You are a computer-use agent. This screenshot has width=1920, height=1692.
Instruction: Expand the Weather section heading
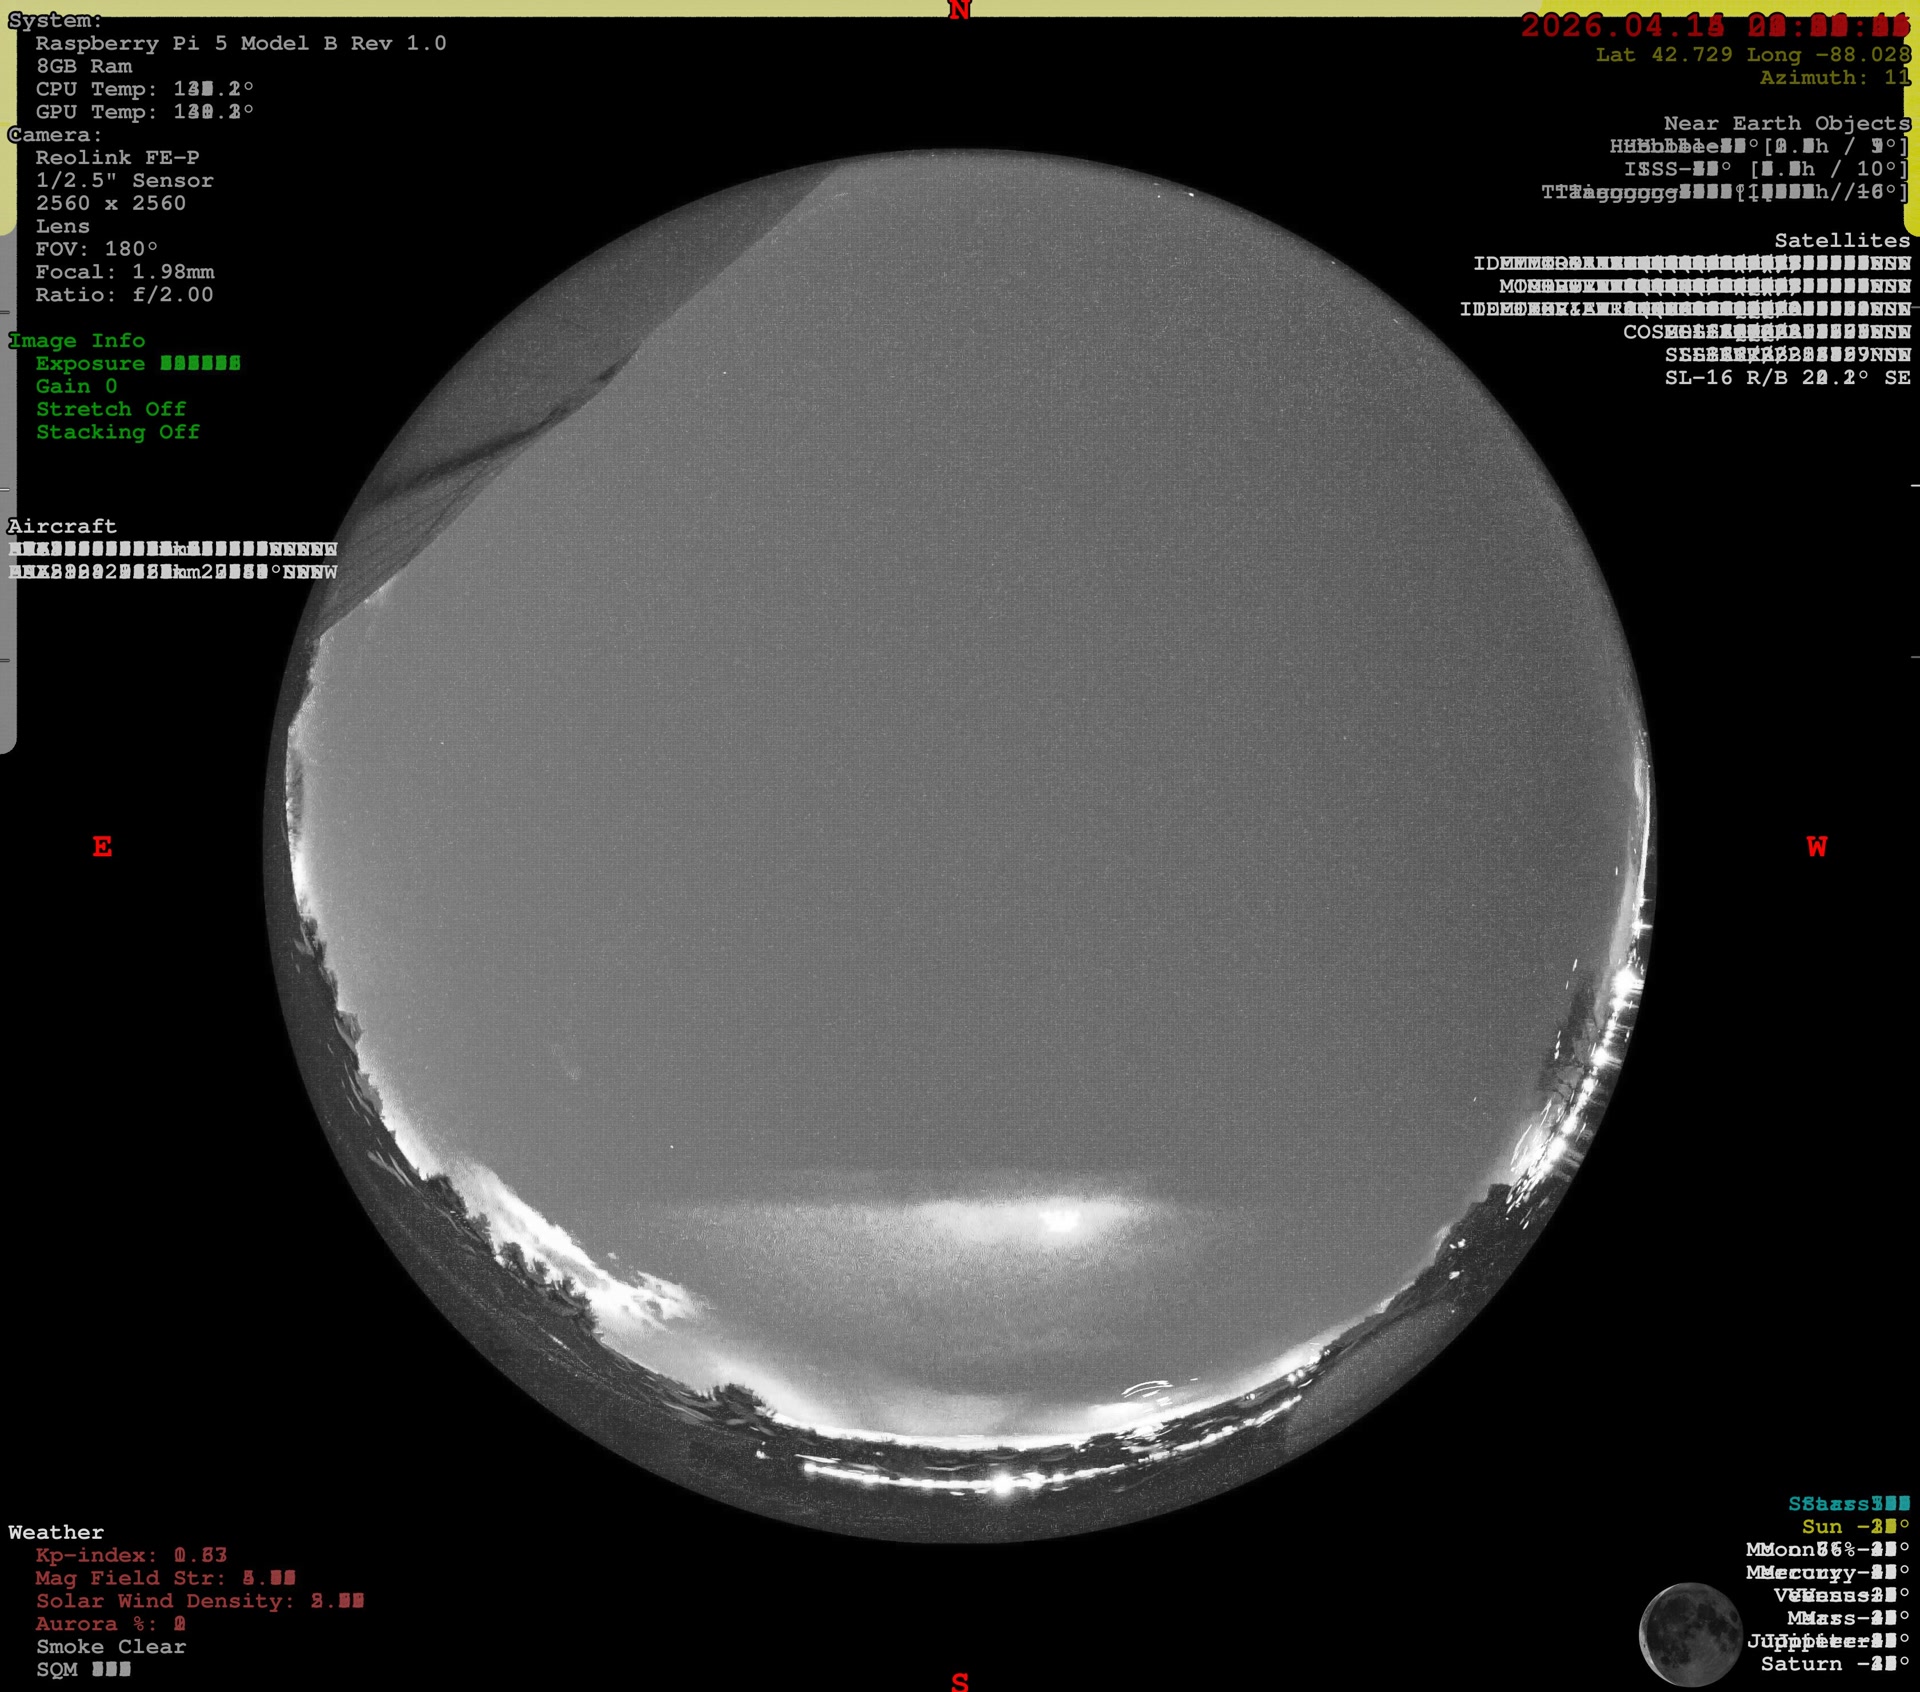(x=56, y=1532)
